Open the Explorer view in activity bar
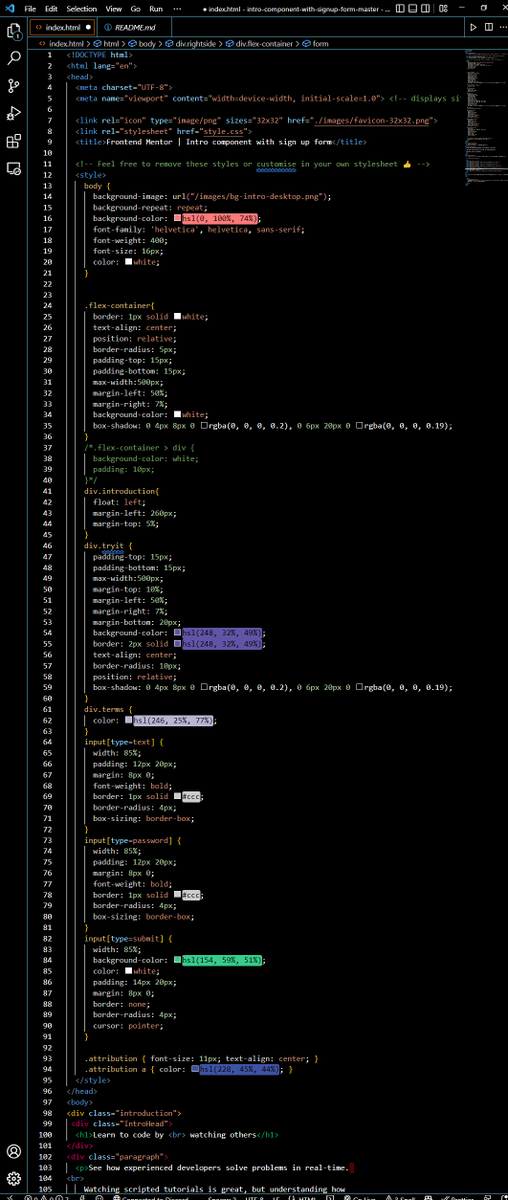The width and height of the screenshot is (508, 1200). 13,32
